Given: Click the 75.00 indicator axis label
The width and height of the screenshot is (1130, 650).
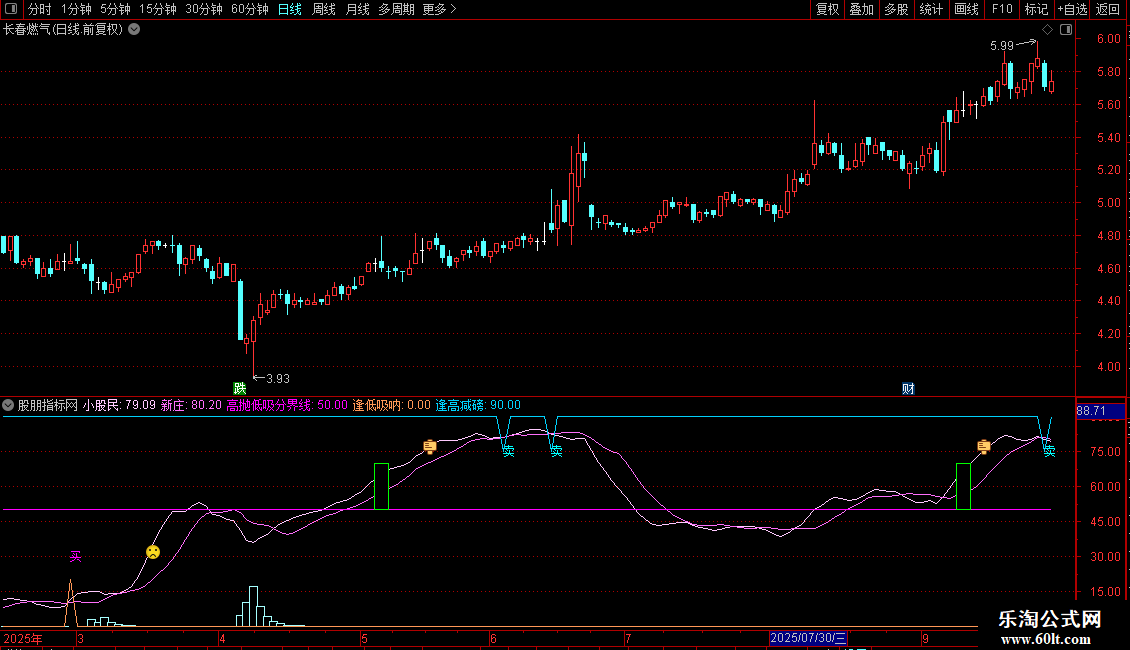Looking at the screenshot, I should [1105, 452].
